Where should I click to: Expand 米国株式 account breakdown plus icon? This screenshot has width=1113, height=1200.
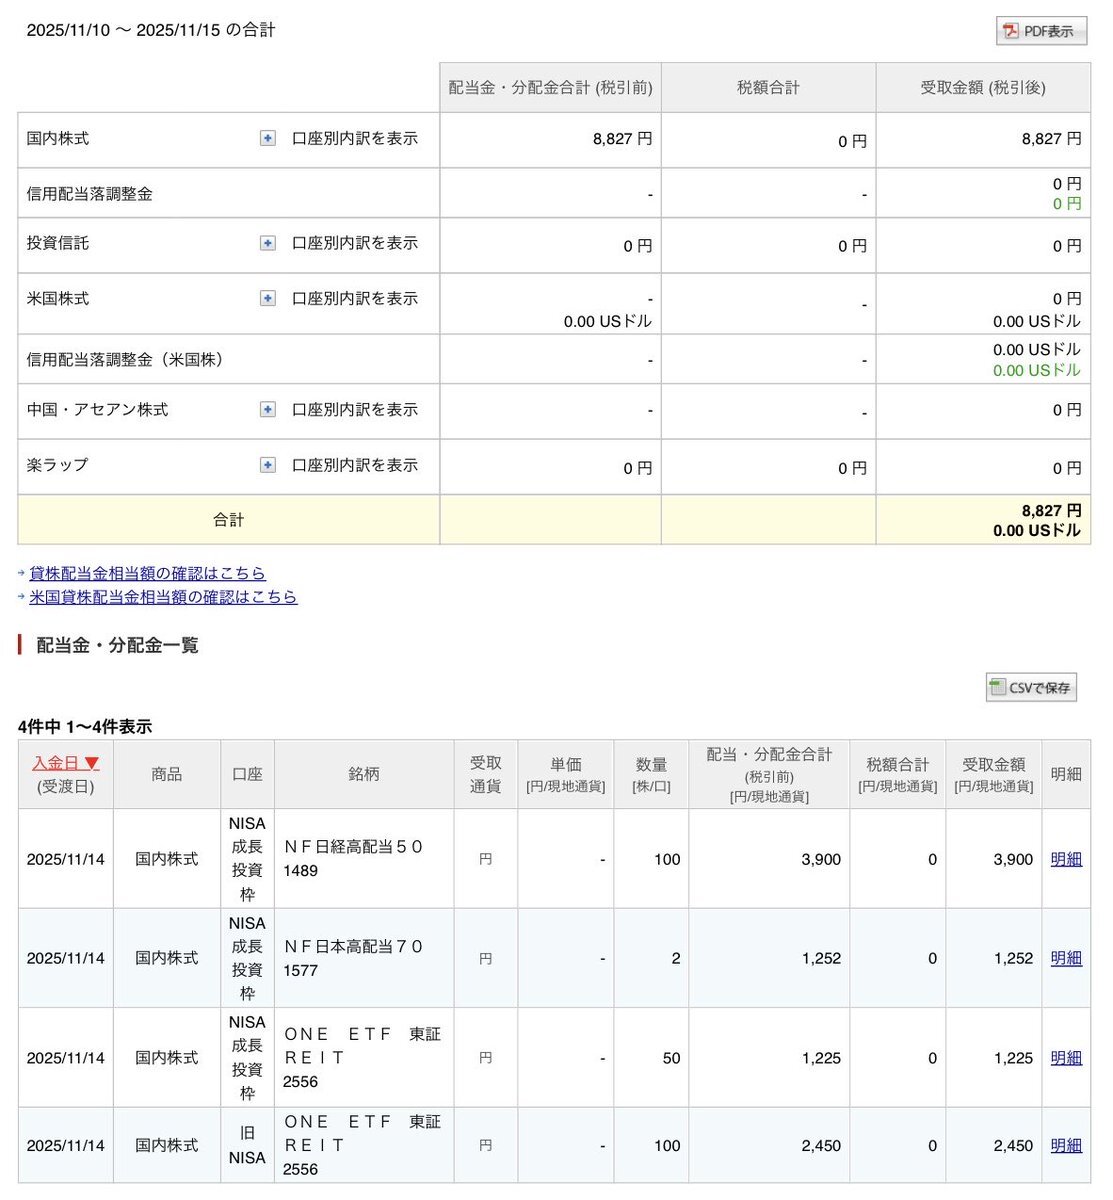click(267, 298)
